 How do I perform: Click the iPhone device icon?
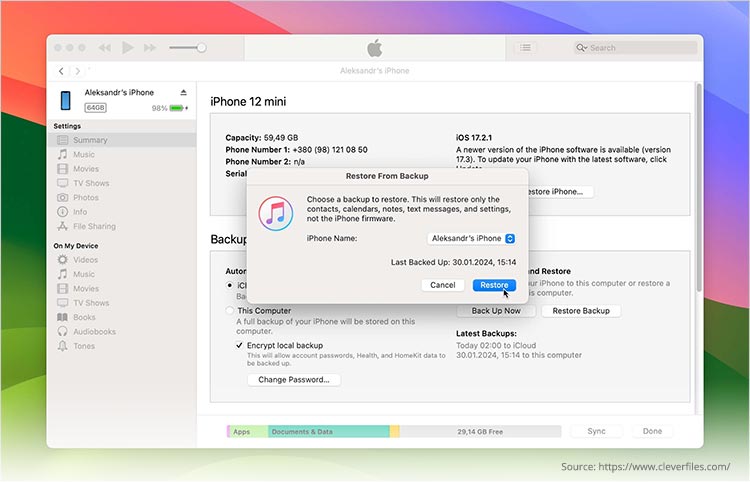tap(66, 100)
